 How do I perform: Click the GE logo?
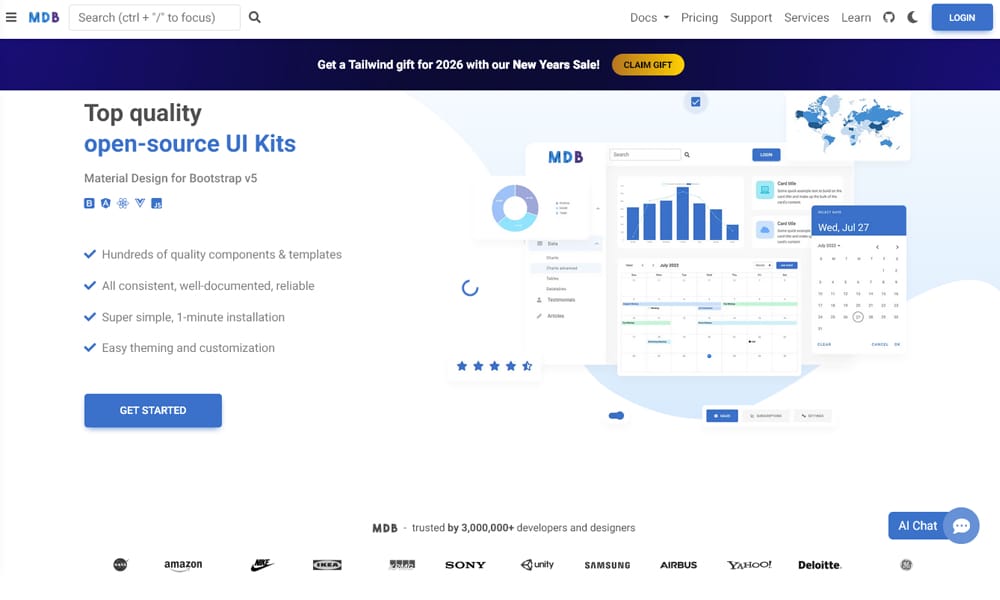(906, 564)
